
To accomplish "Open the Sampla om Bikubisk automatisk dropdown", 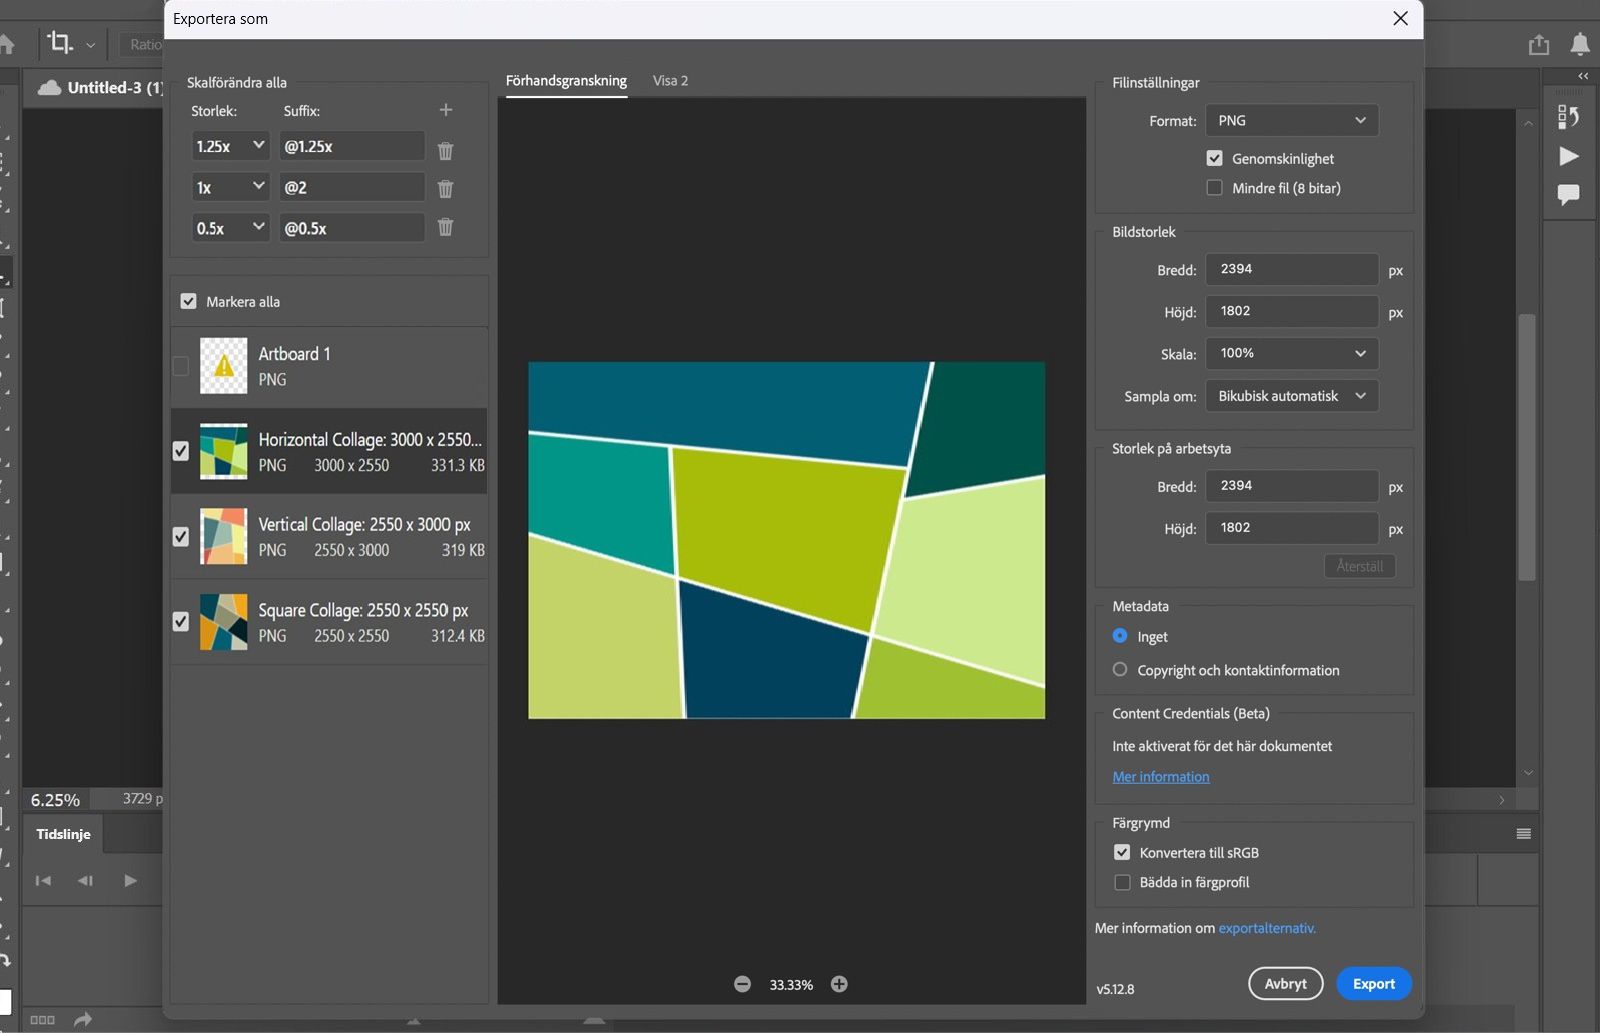I will click(1291, 396).
